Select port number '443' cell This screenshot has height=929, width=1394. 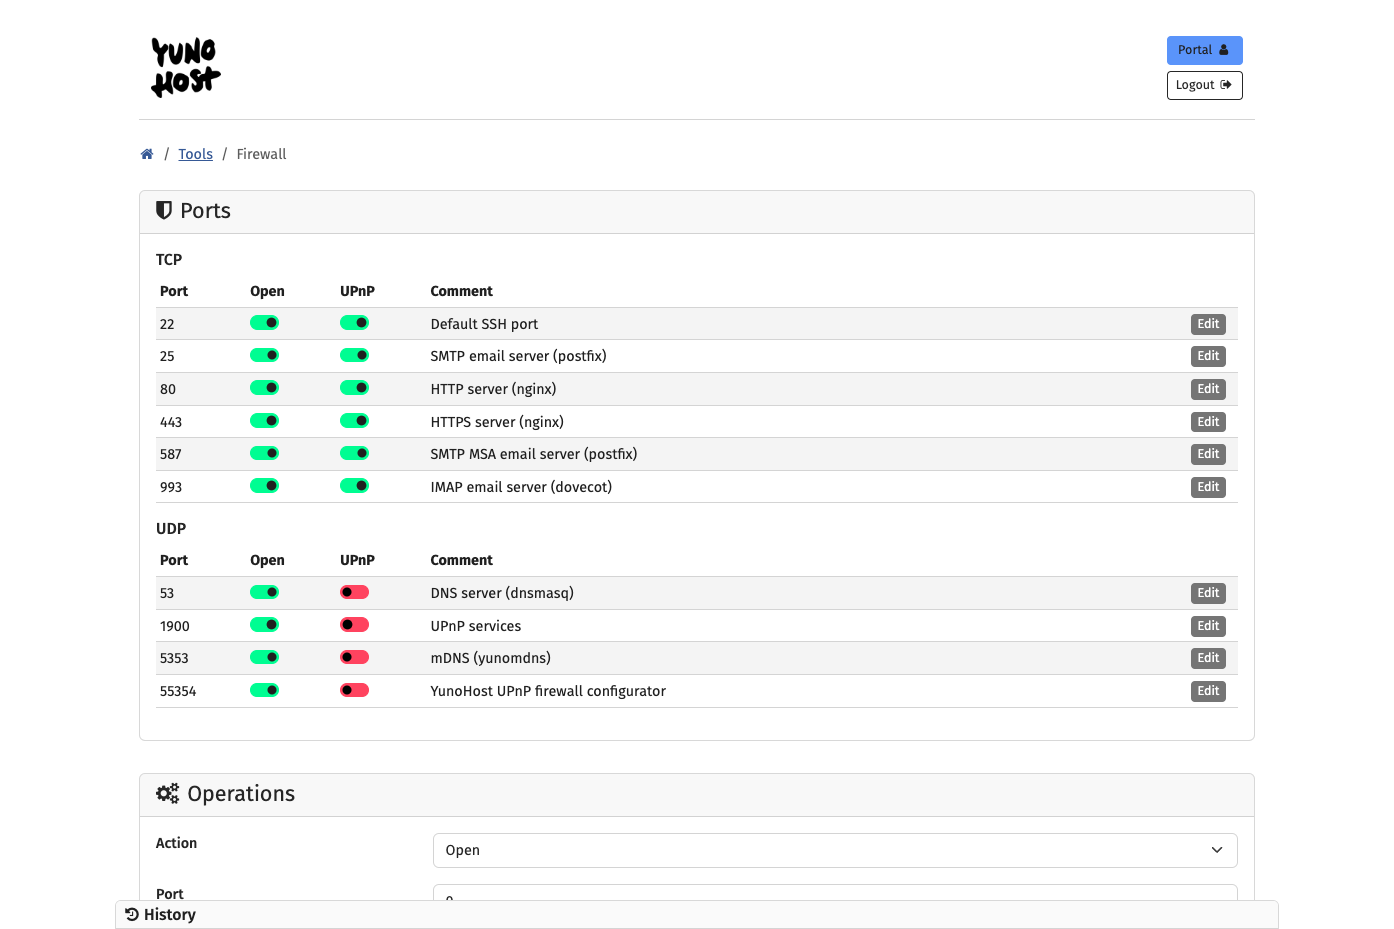[171, 422]
